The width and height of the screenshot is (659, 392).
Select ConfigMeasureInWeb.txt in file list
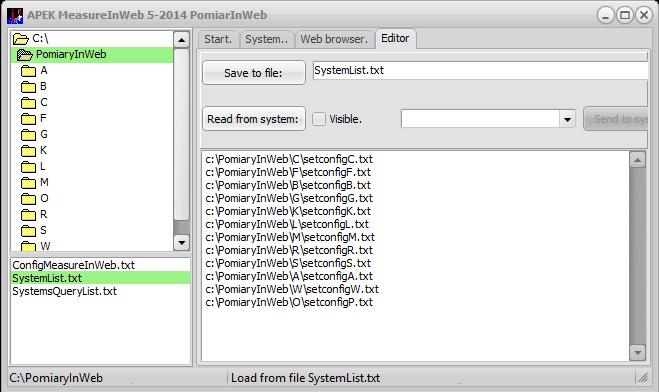tap(74, 265)
